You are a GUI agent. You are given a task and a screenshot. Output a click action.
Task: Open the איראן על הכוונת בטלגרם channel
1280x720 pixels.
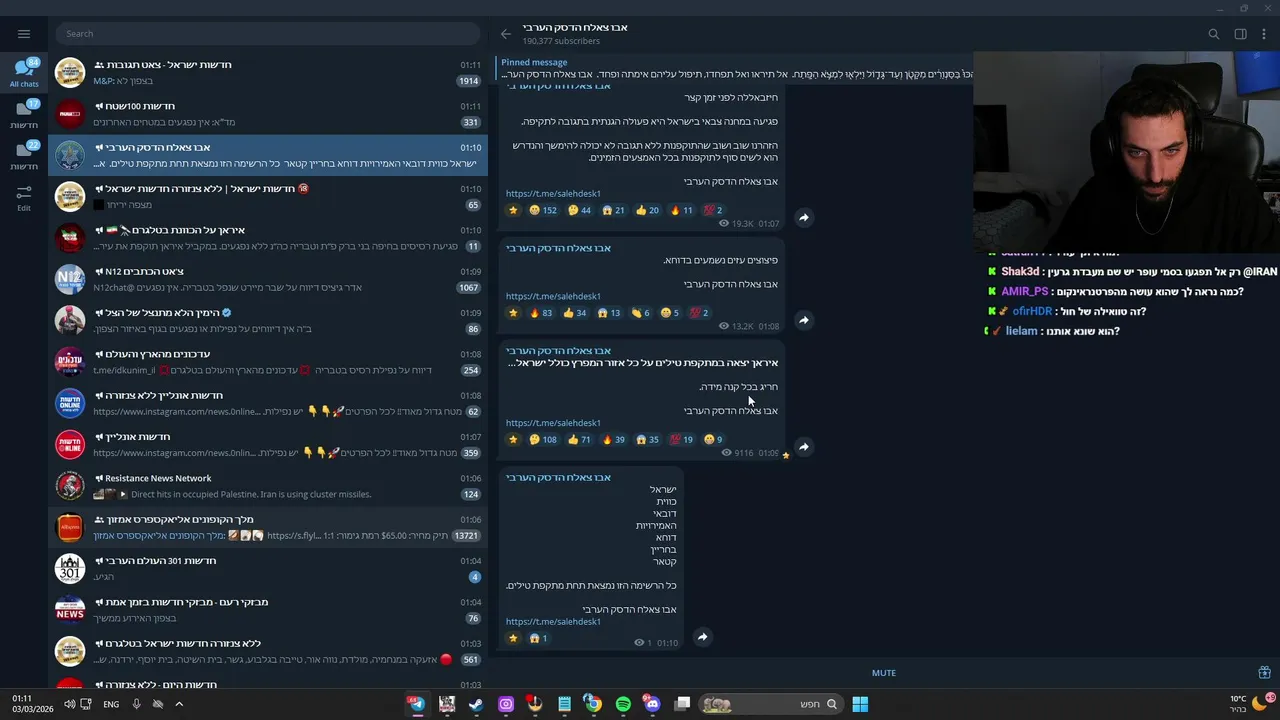268,238
